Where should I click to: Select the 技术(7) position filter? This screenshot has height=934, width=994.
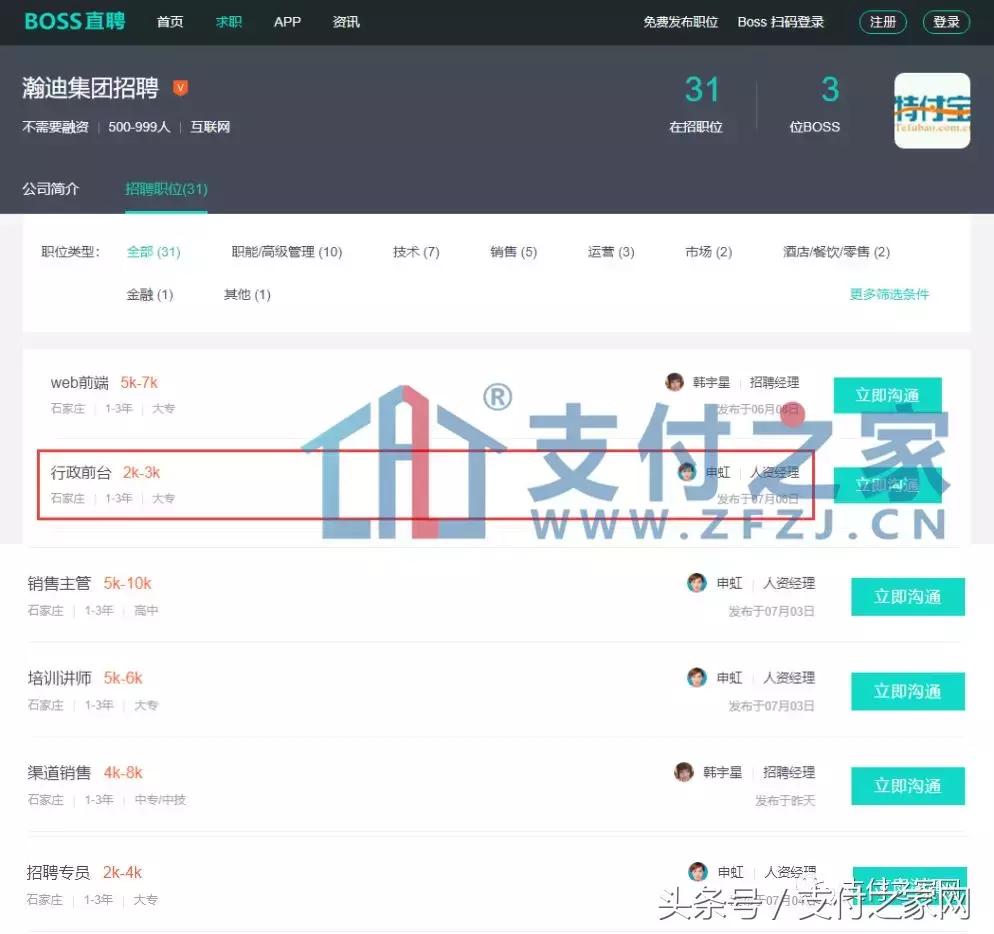pos(415,252)
